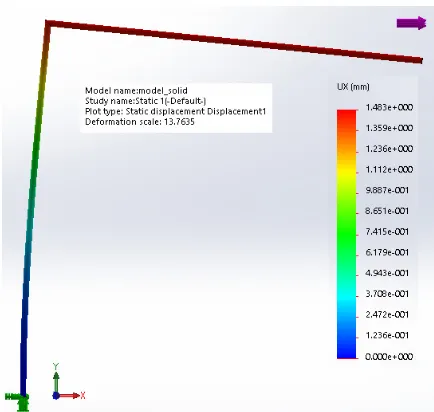Click the Model name:model_solid text line
The height and width of the screenshot is (412, 434).
click(136, 91)
